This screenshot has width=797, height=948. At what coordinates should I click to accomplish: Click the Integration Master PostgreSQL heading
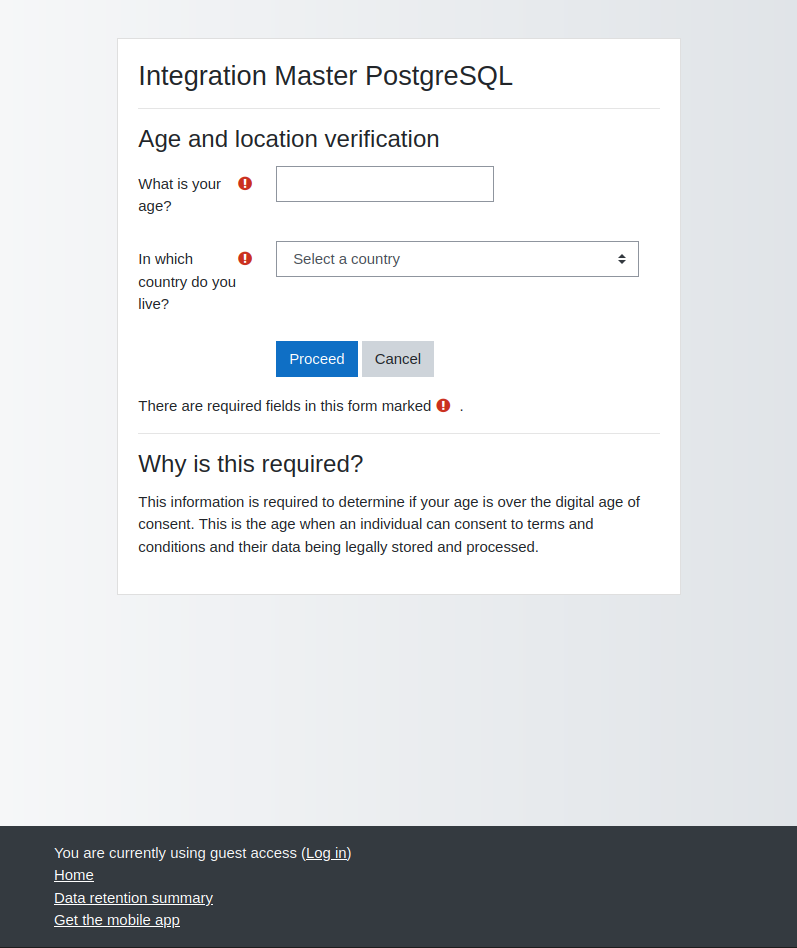pyautogui.click(x=325, y=76)
